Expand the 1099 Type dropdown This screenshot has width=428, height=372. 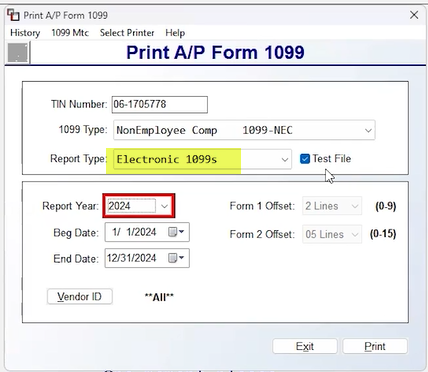point(368,130)
